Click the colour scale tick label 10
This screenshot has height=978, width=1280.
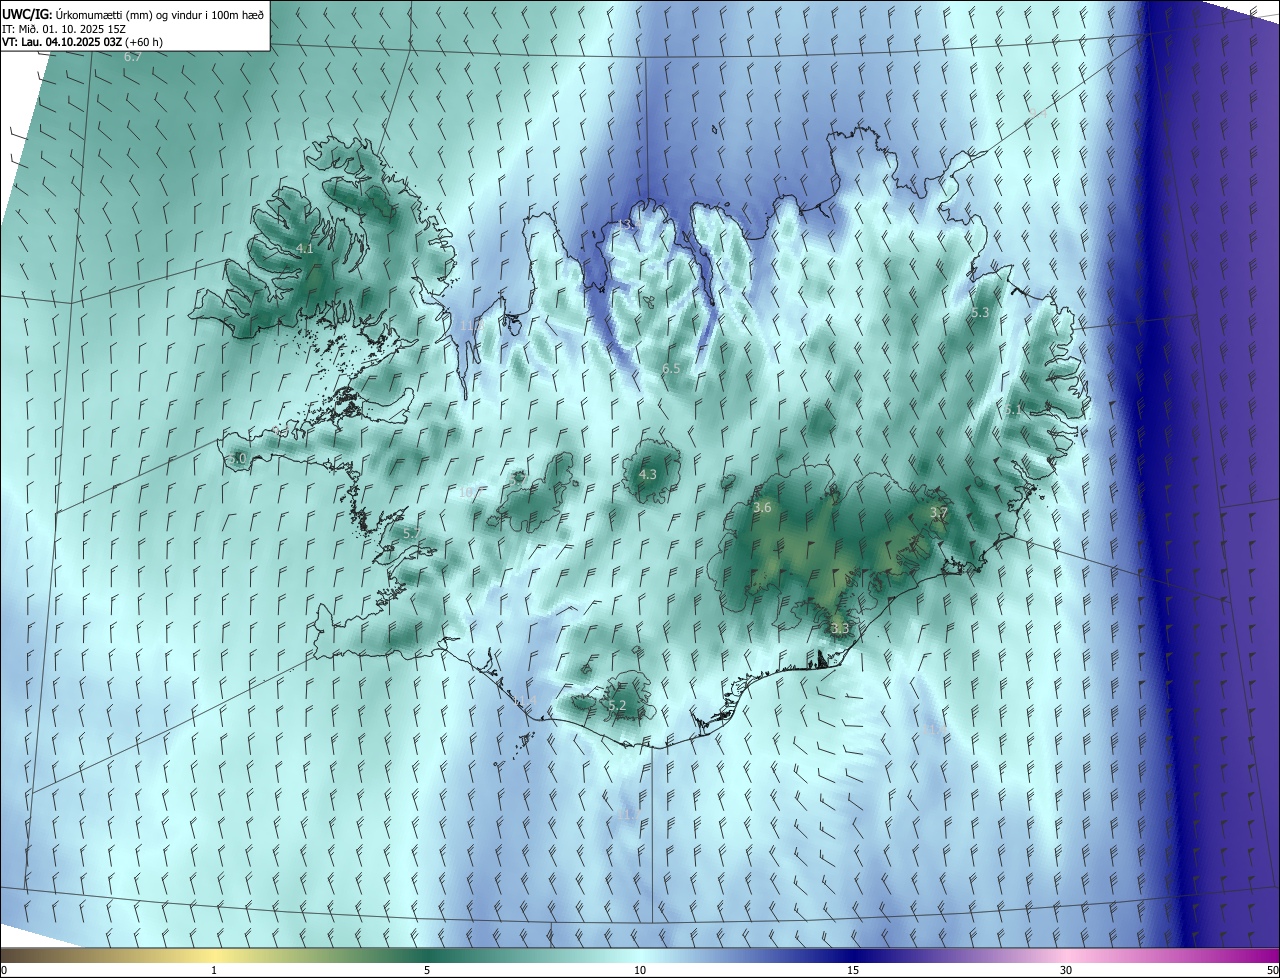[x=640, y=970]
